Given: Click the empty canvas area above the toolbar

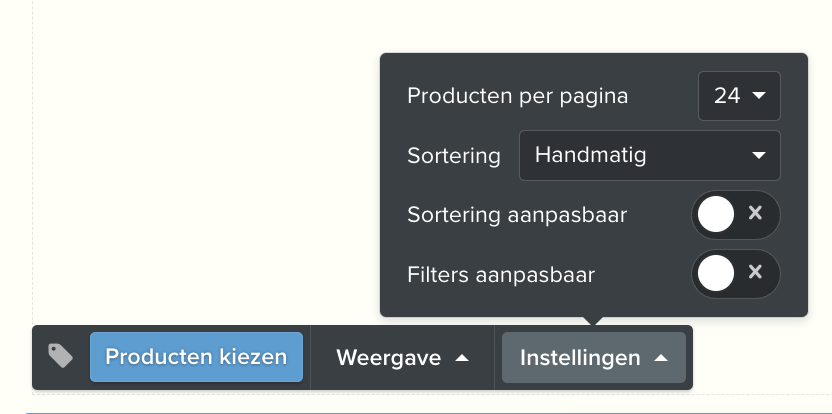Looking at the screenshot, I should (202, 159).
